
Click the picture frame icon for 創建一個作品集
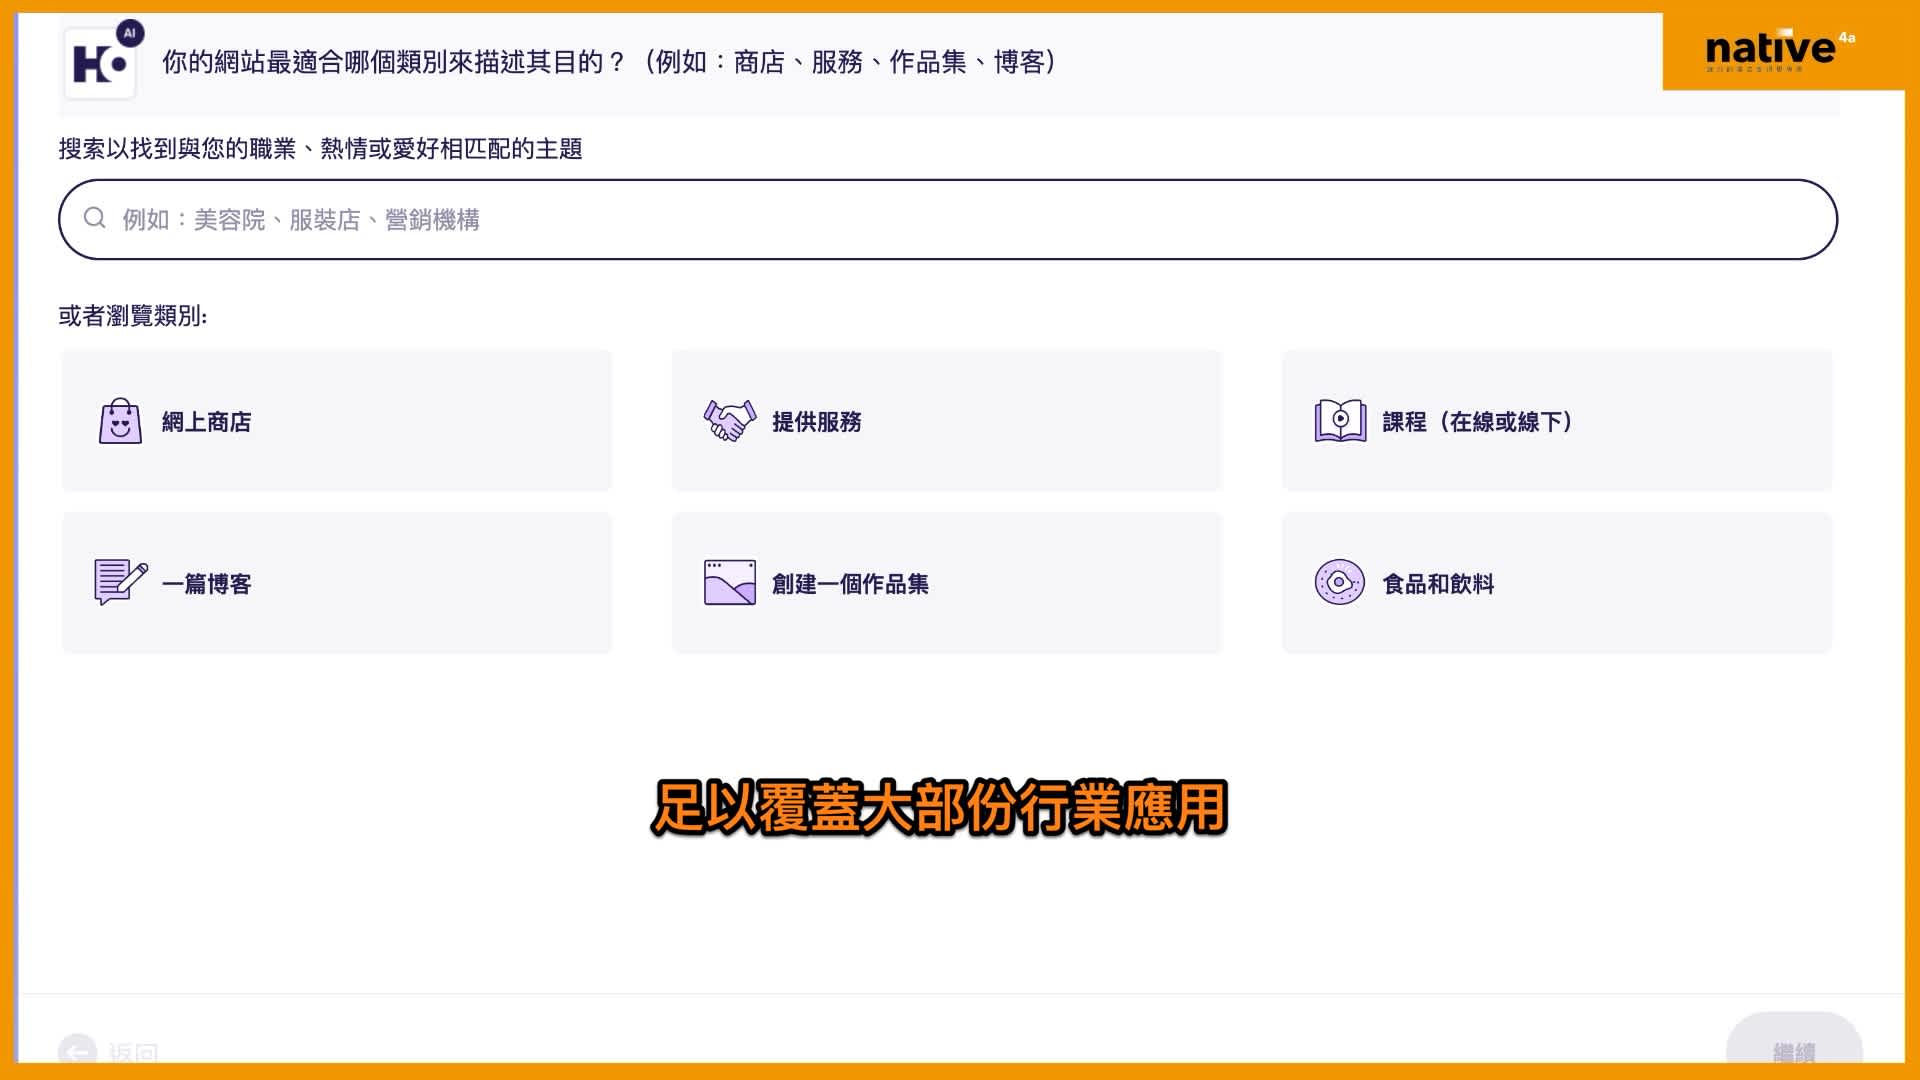pyautogui.click(x=730, y=582)
